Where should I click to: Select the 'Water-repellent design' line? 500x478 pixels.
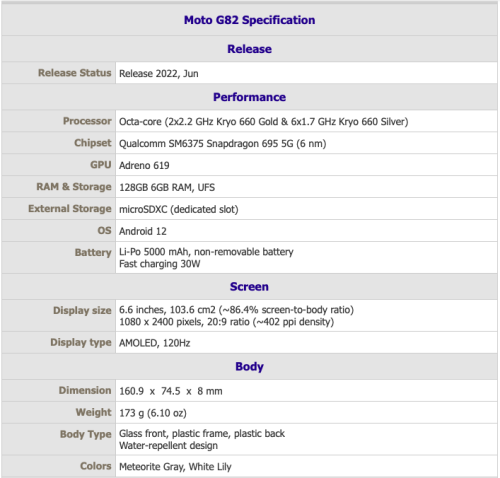[x=168, y=445]
